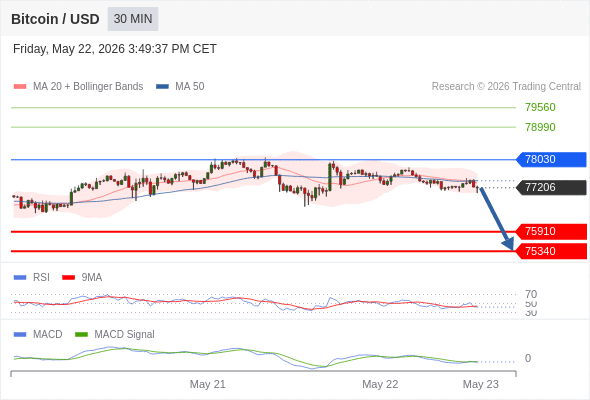Screen dimensions: 590x400
Task: Click the date and time stamp text
Action: pyautogui.click(x=115, y=49)
